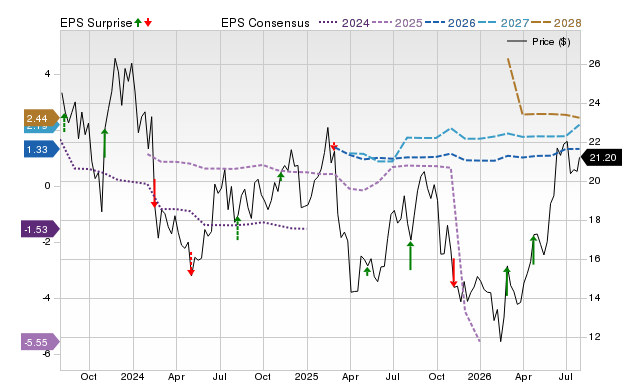Click the 20 label on the price axis
This screenshot has width=640, height=382.
[x=594, y=181]
